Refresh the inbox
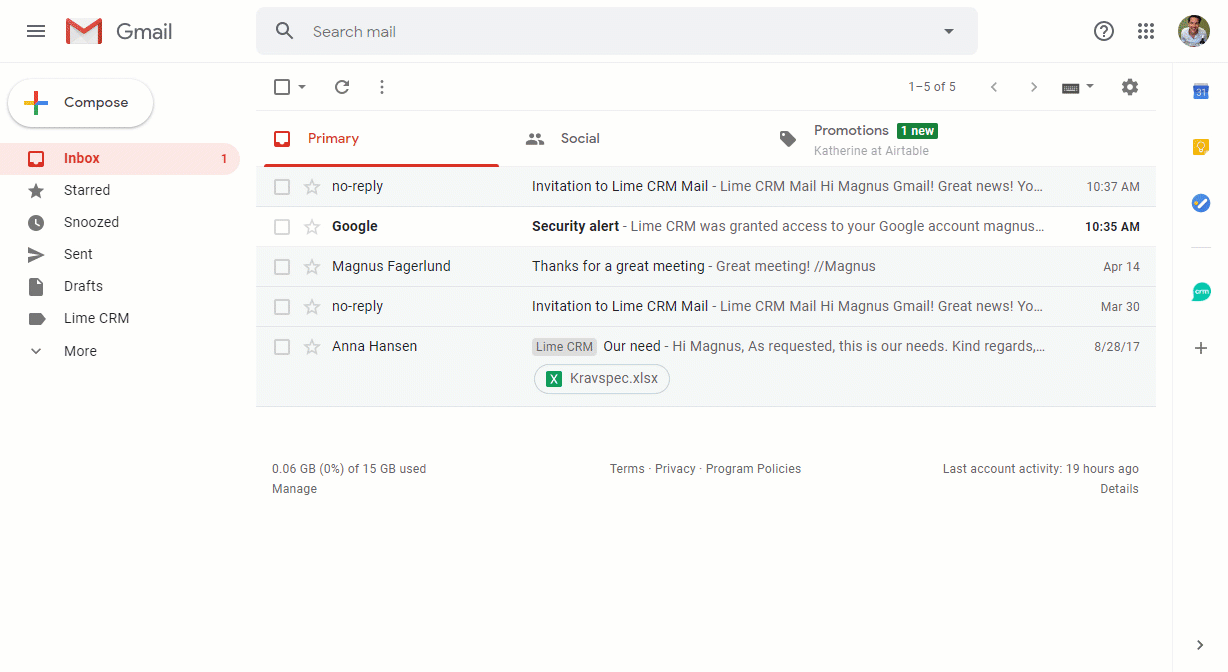The image size is (1228, 672). tap(342, 87)
